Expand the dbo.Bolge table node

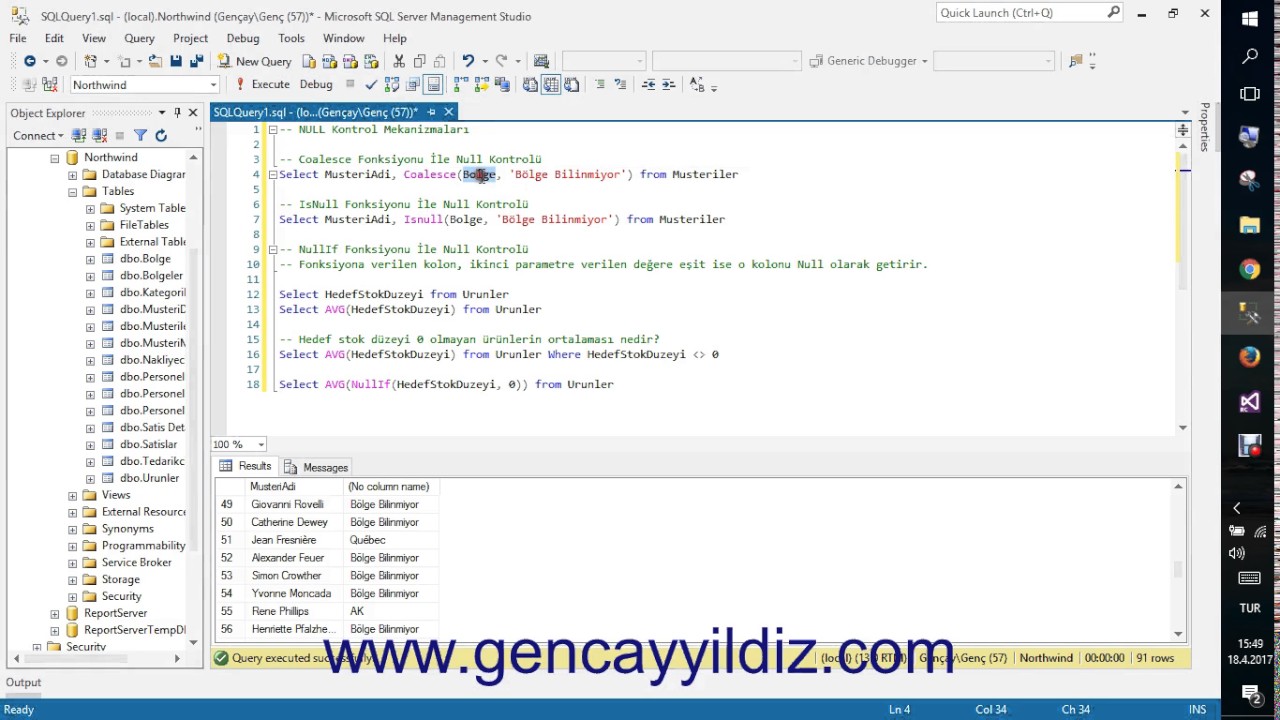[91, 259]
